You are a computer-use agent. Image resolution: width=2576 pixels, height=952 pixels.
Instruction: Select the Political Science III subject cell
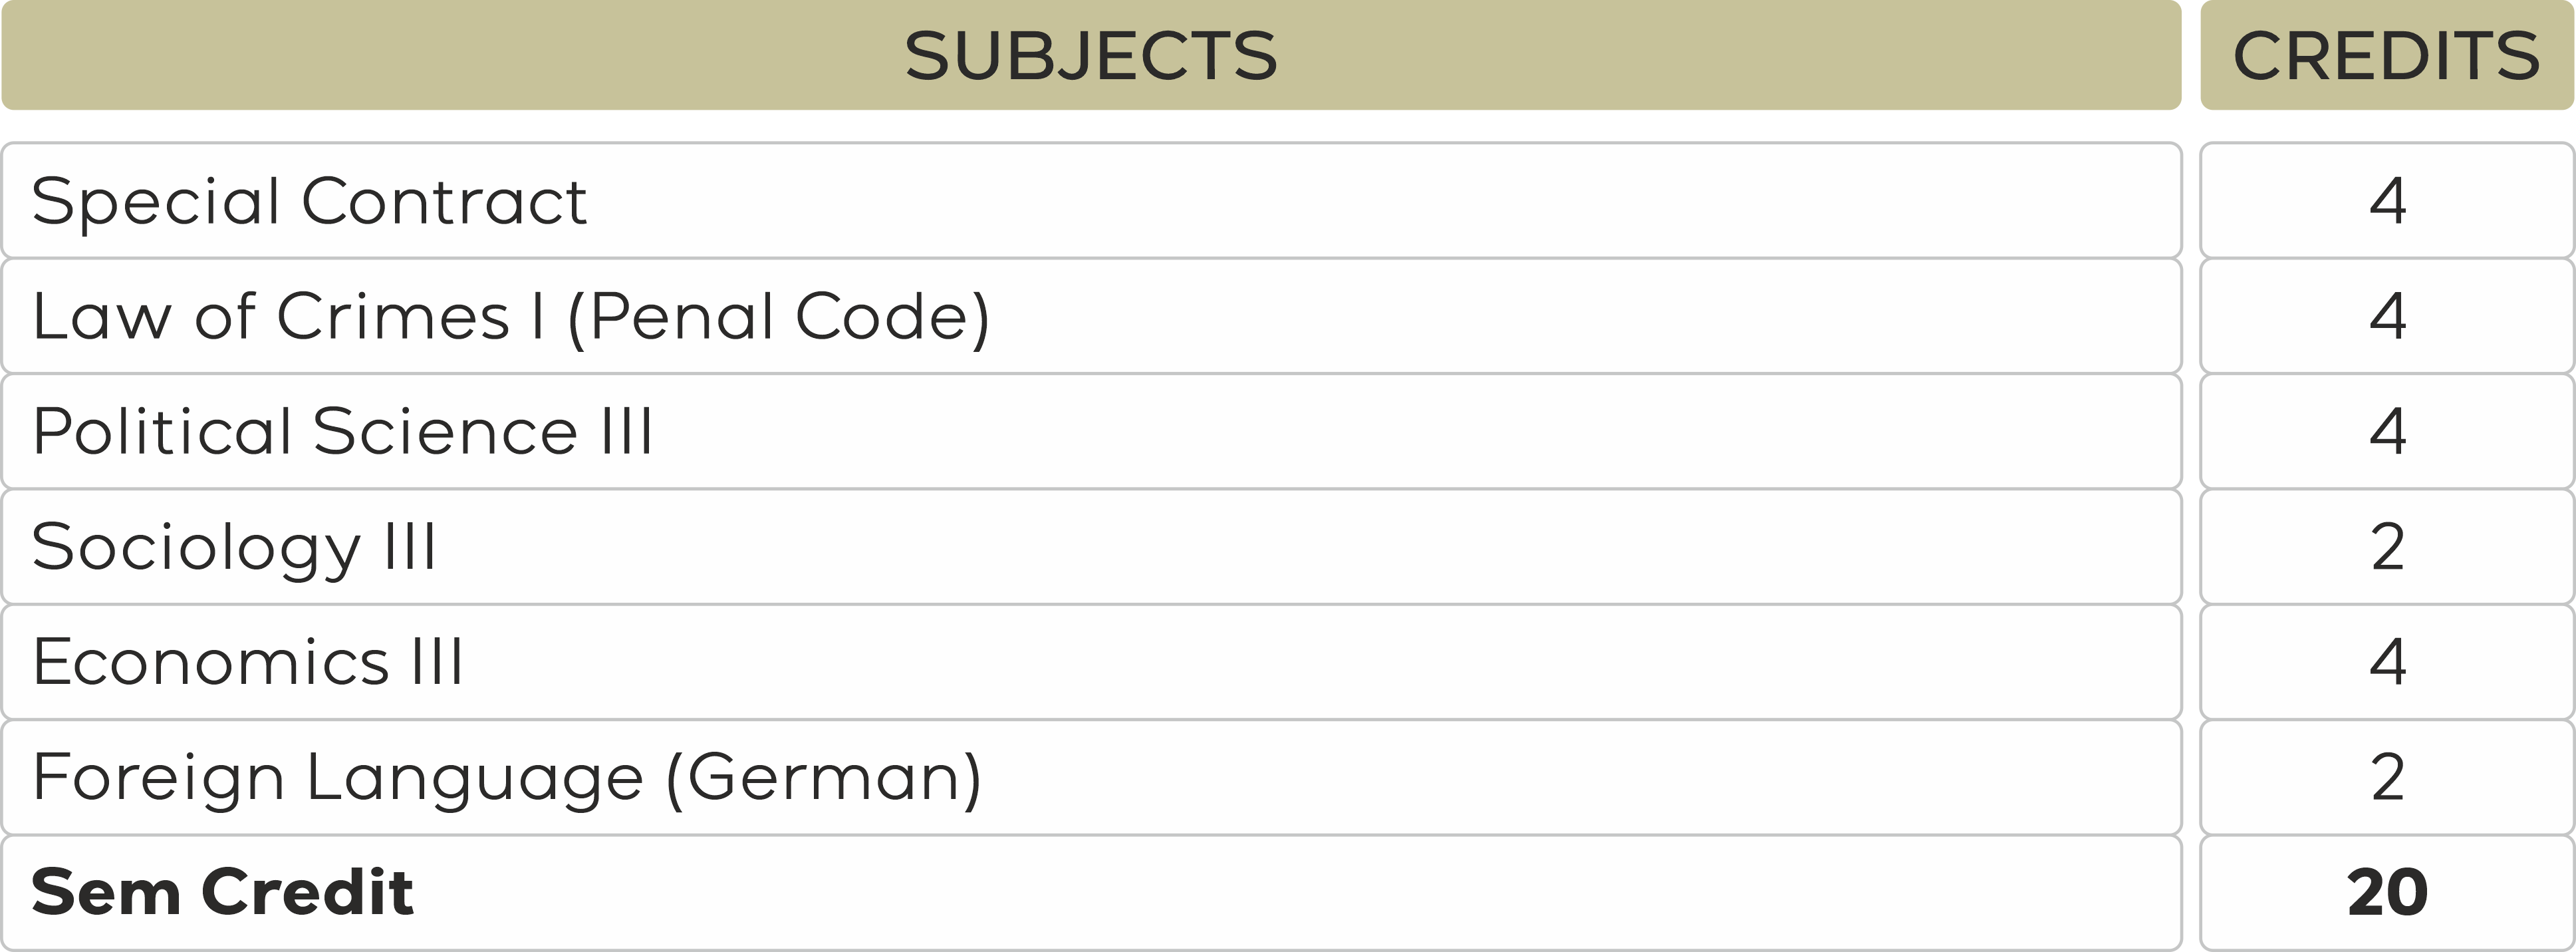pyautogui.click(x=342, y=432)
